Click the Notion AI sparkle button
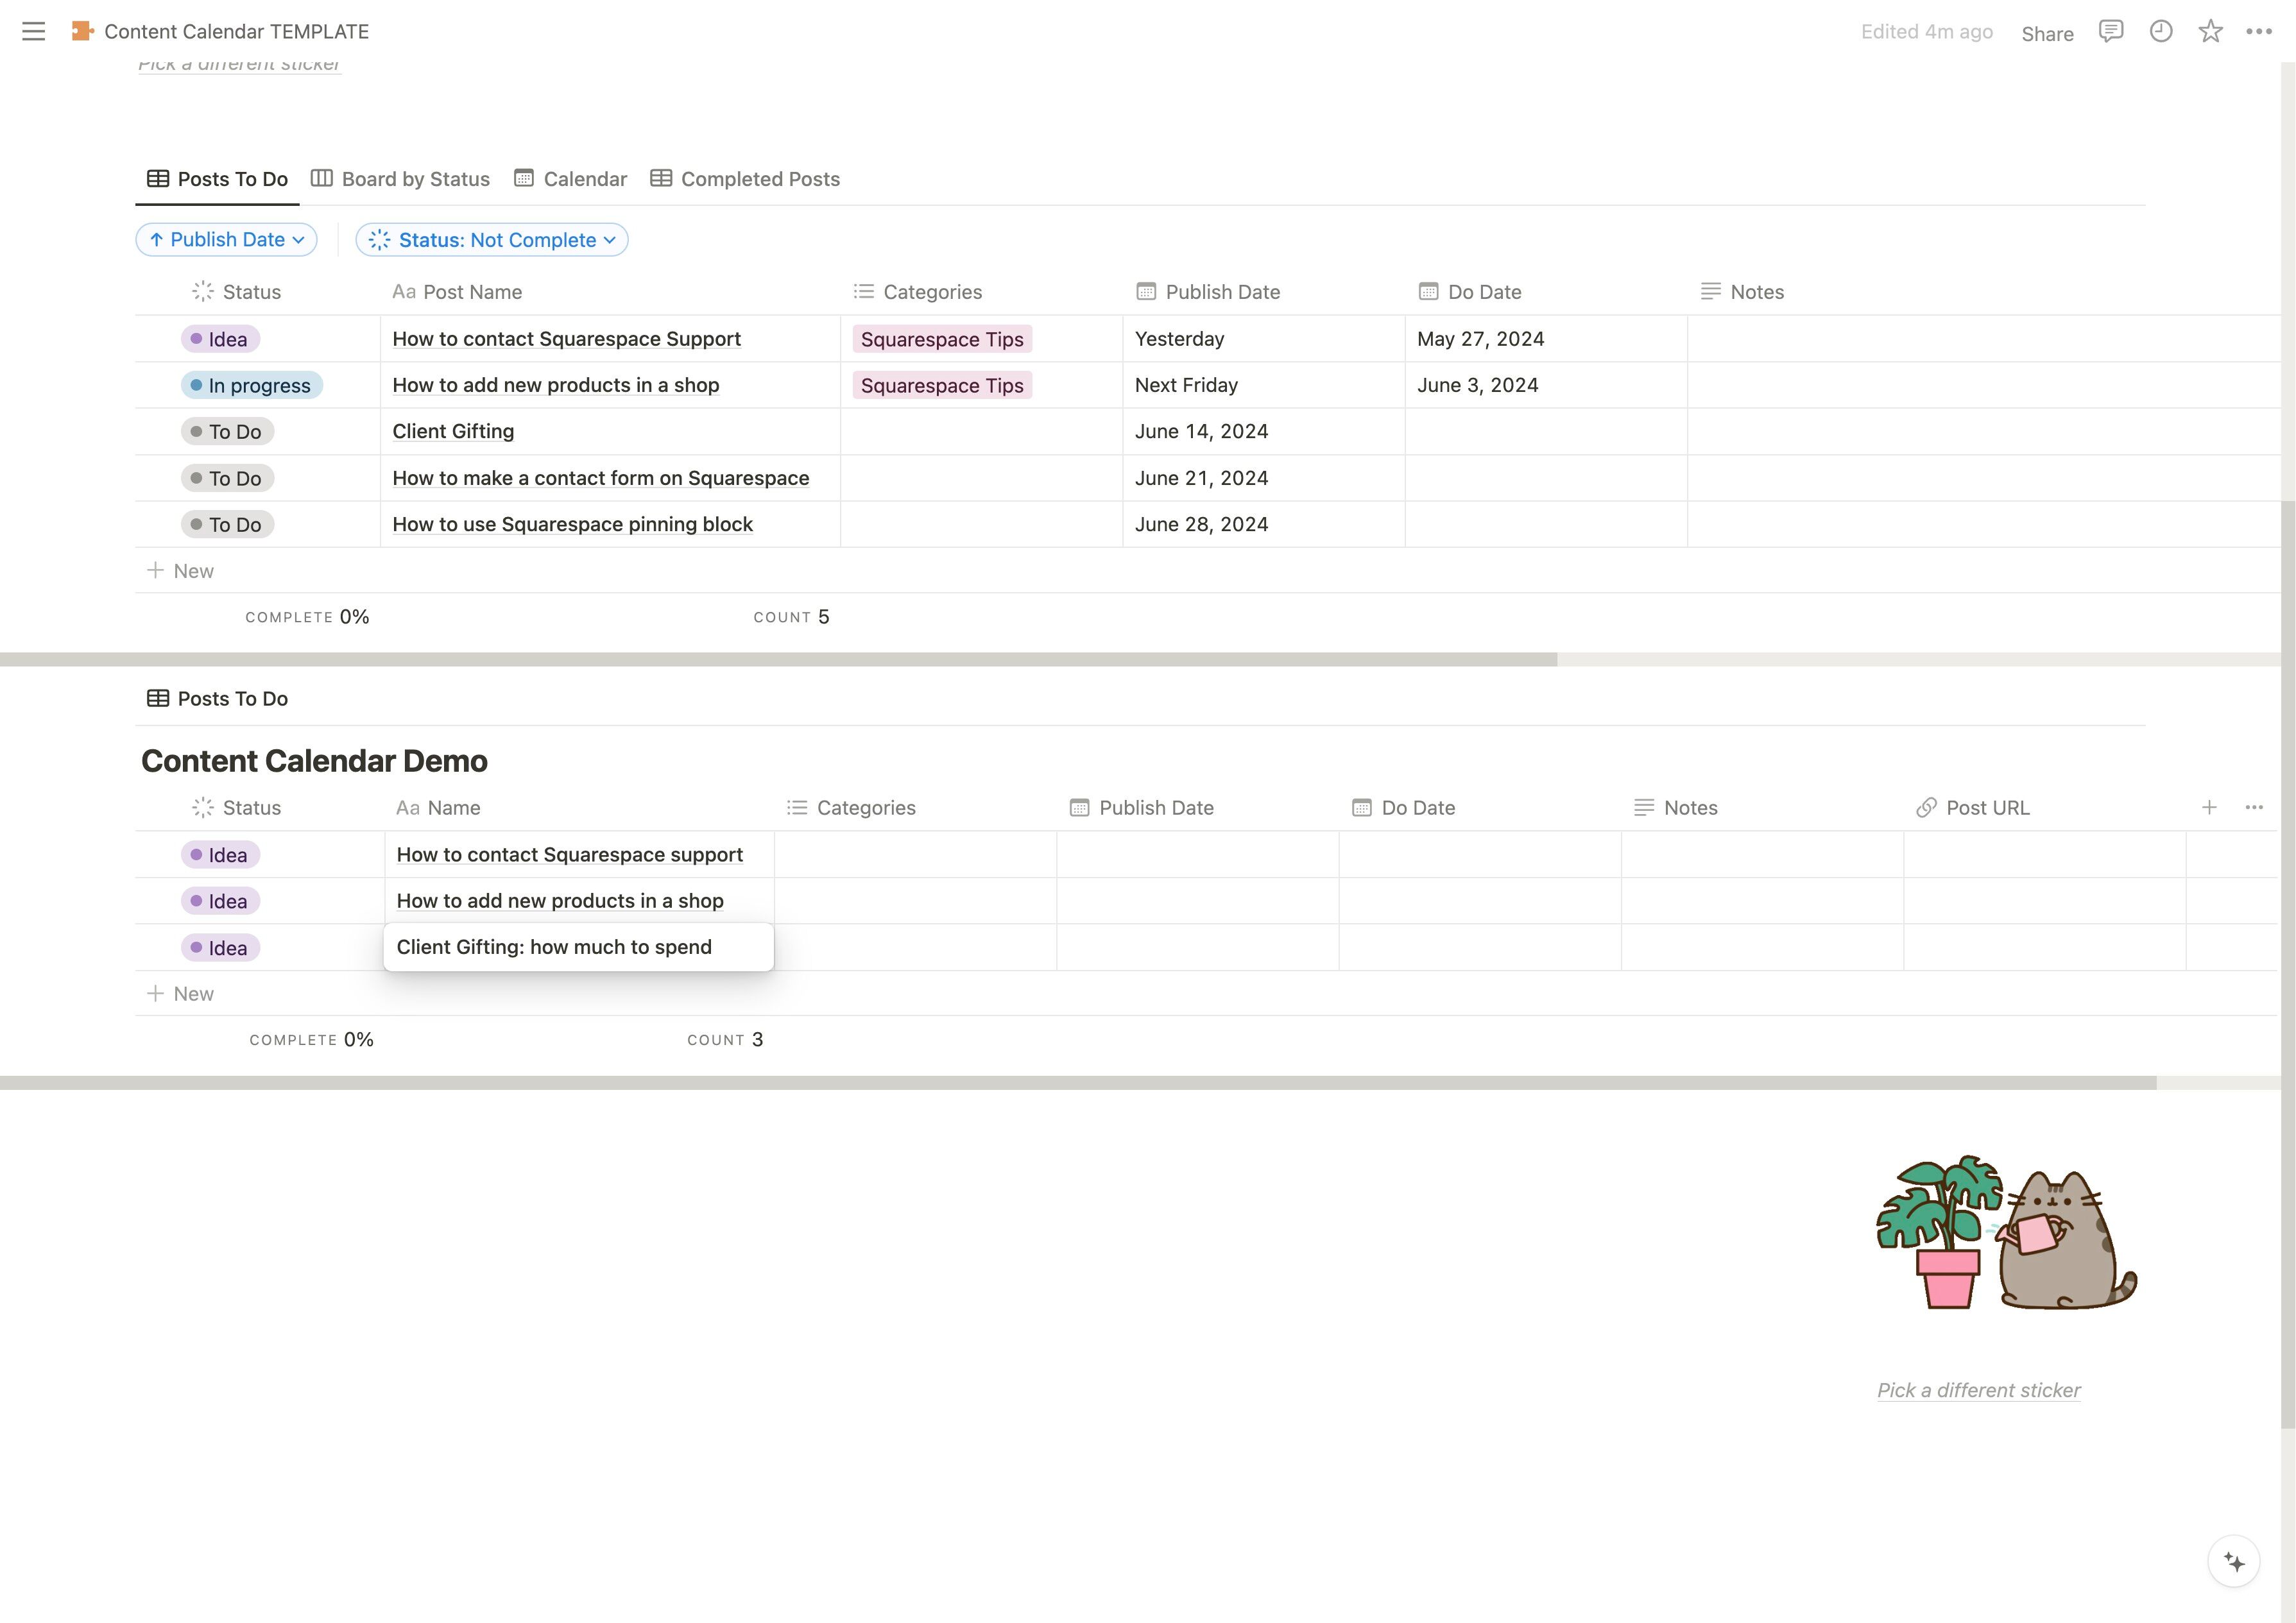 [x=2233, y=1561]
